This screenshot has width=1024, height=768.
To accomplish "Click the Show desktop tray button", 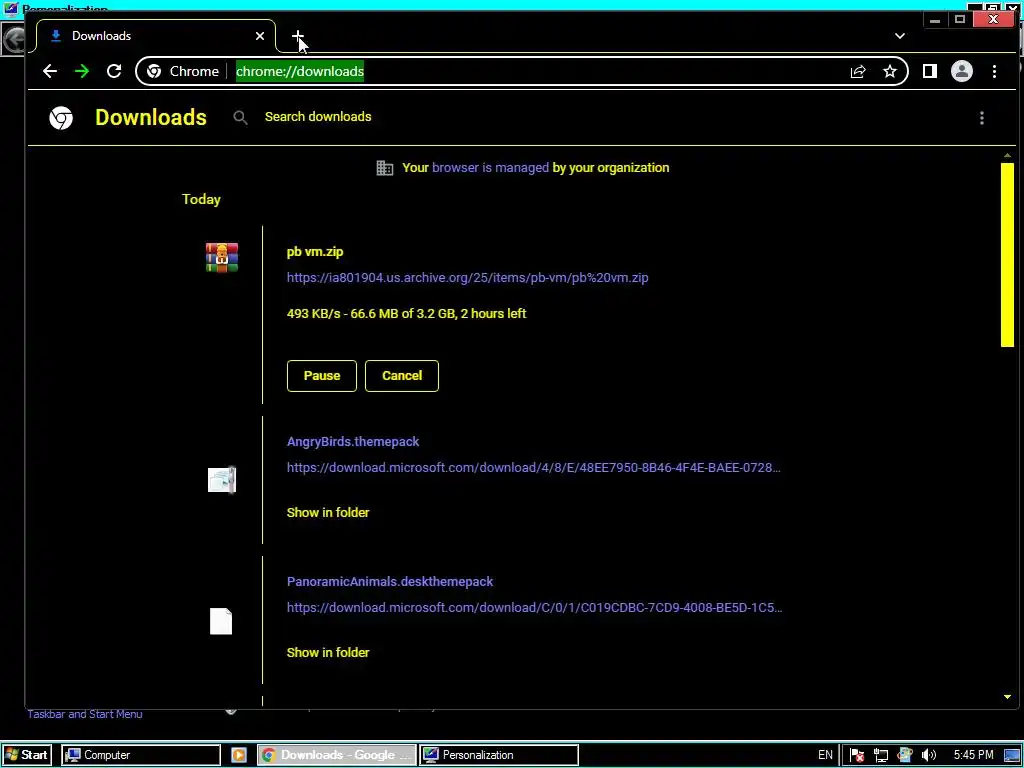I will 1012,756.
